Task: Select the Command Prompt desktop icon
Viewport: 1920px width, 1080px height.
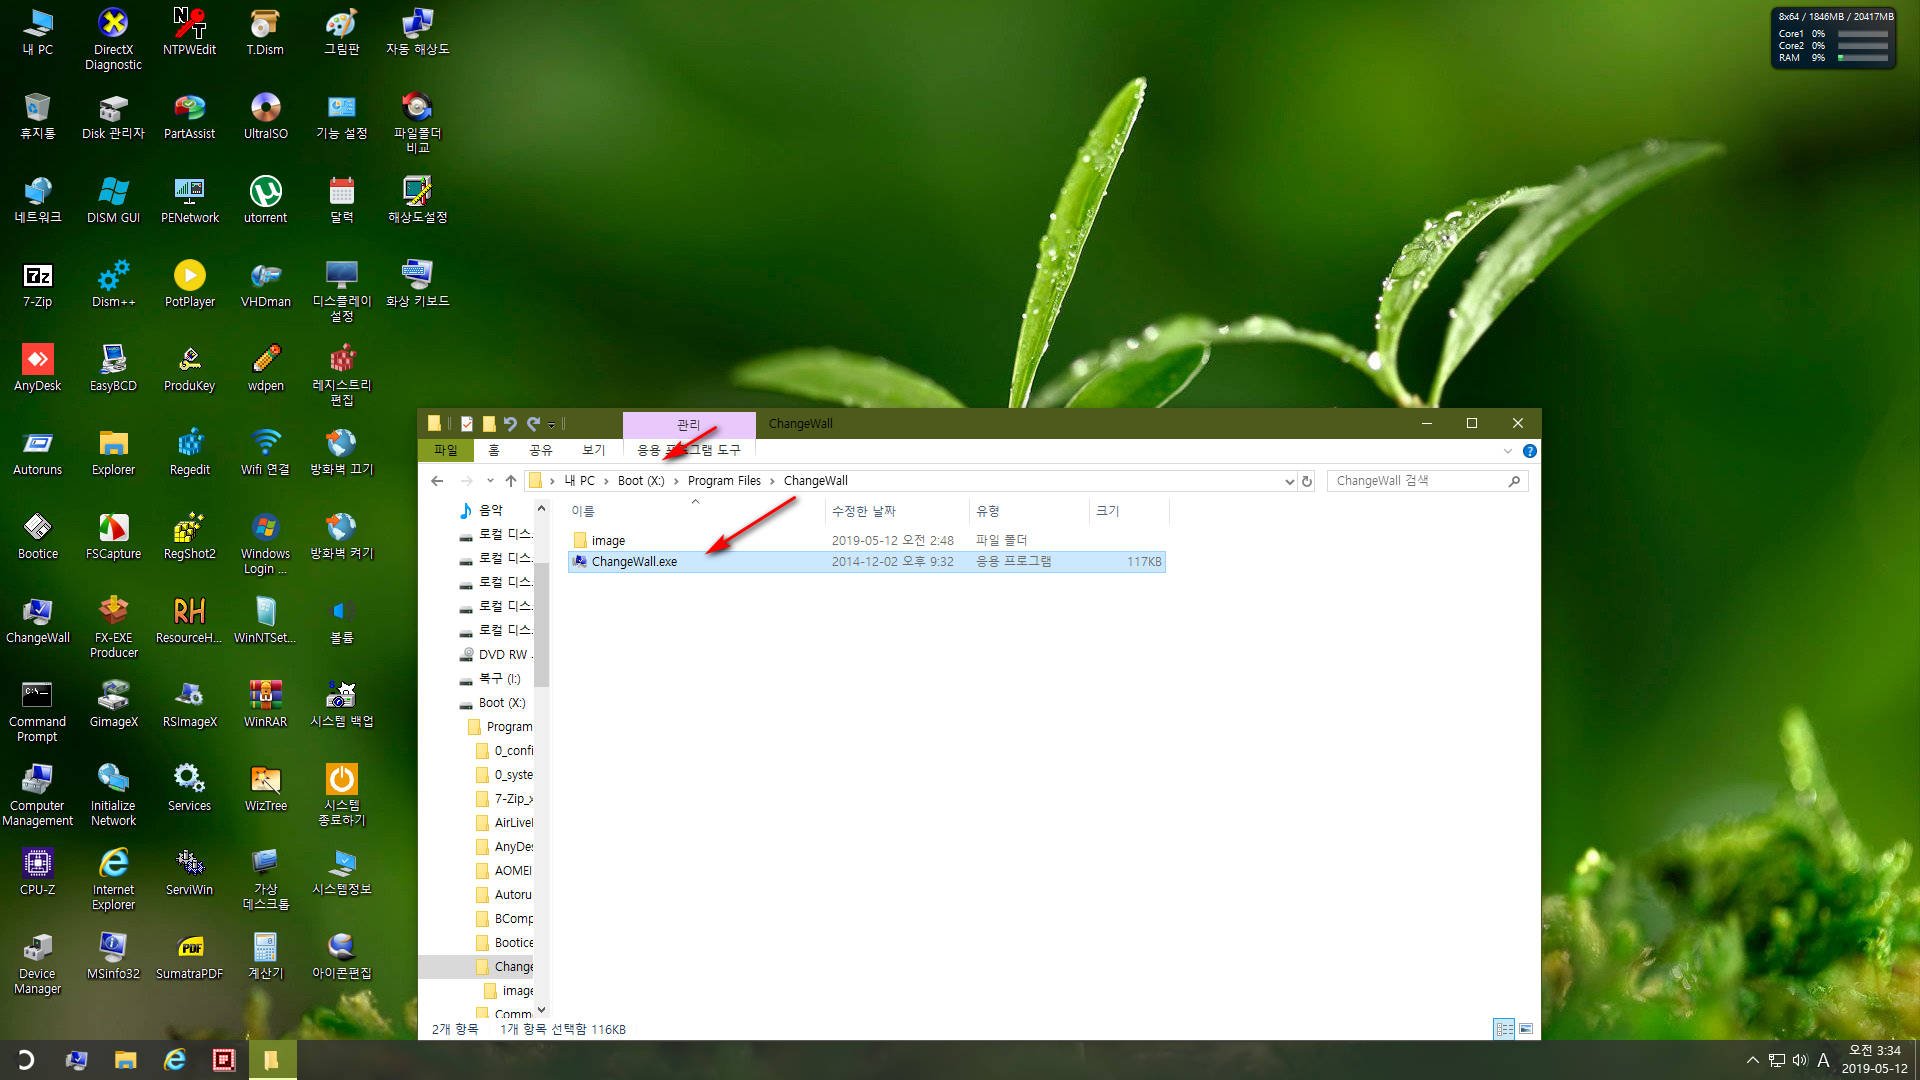Action: click(x=37, y=711)
